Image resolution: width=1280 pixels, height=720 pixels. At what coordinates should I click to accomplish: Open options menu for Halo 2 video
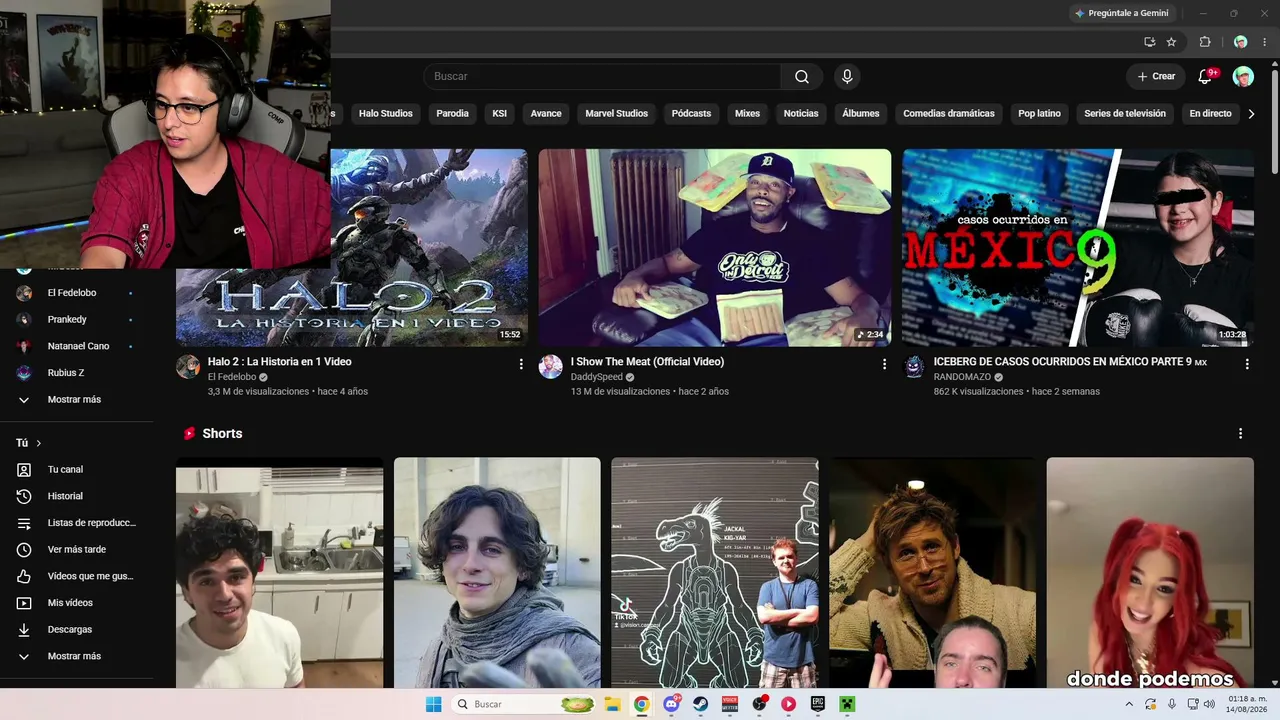point(521,365)
